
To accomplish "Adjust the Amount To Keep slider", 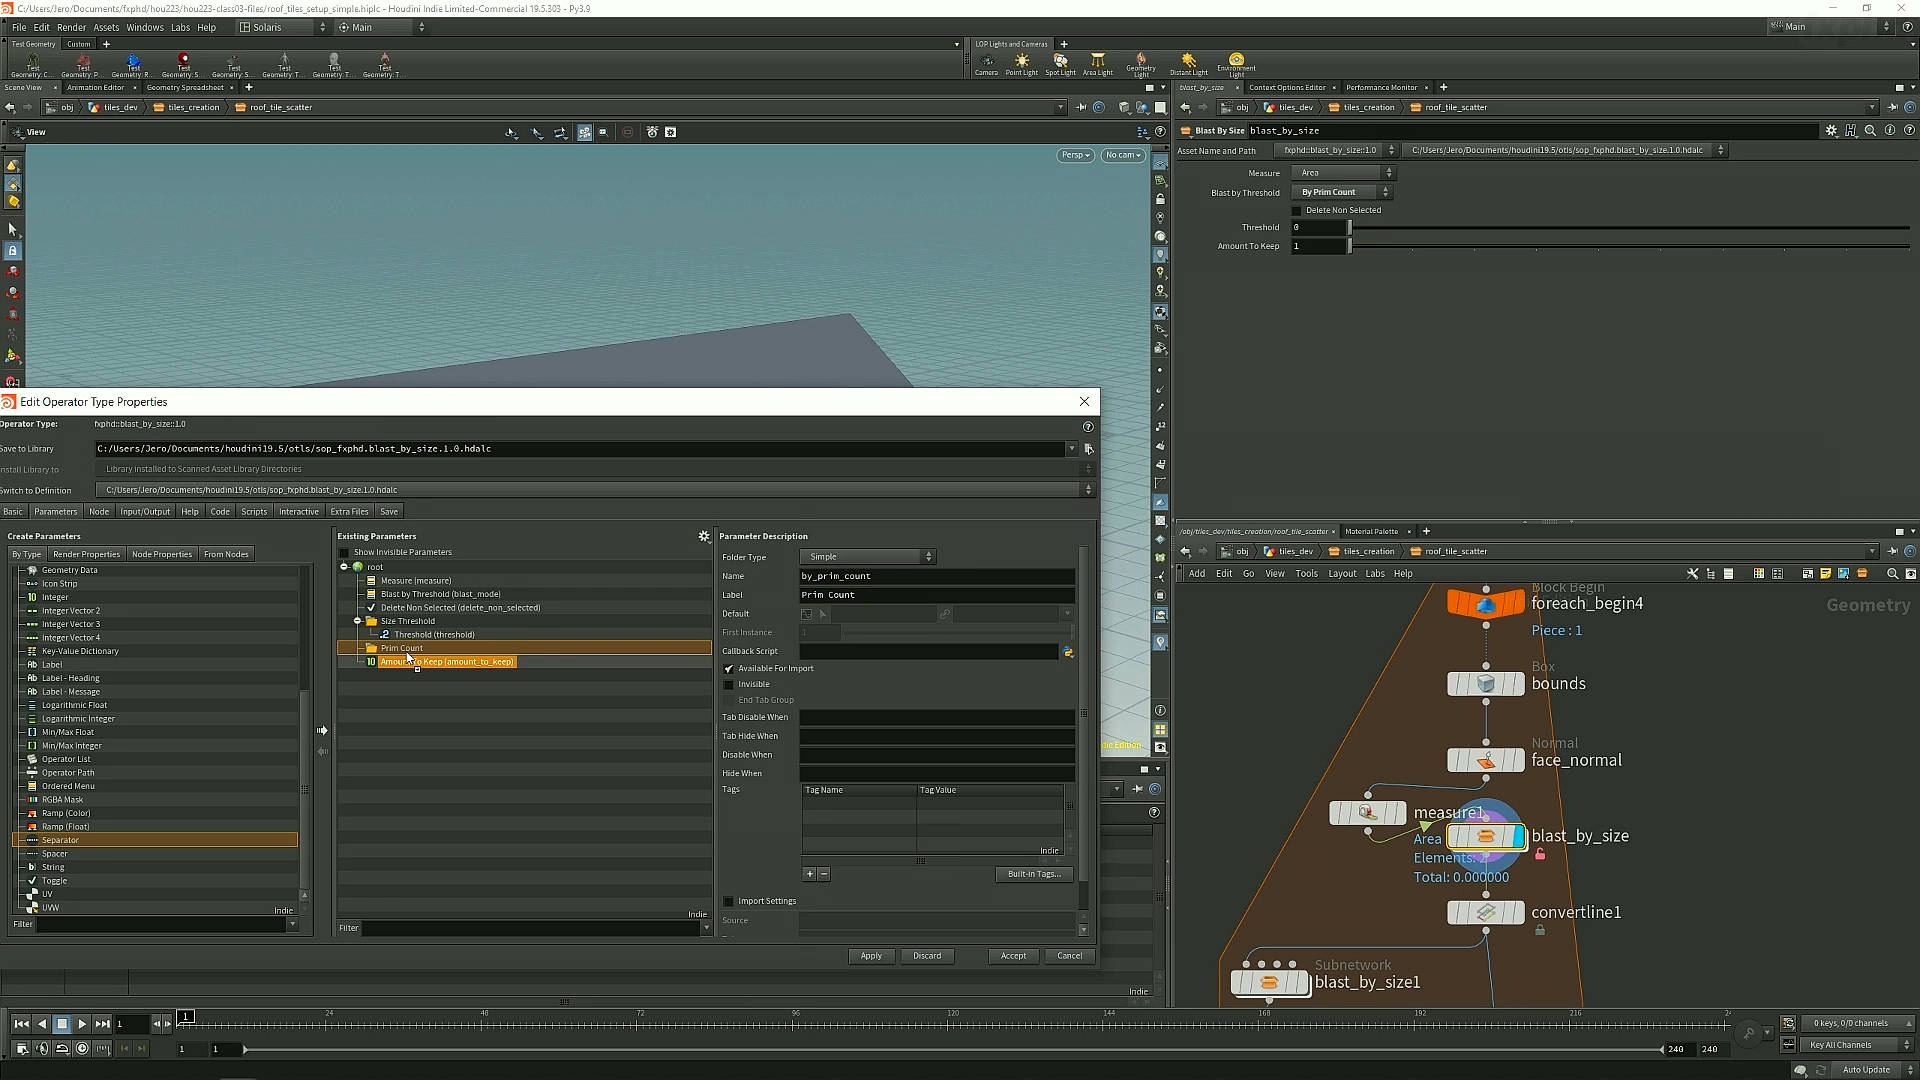I will [x=1350, y=246].
